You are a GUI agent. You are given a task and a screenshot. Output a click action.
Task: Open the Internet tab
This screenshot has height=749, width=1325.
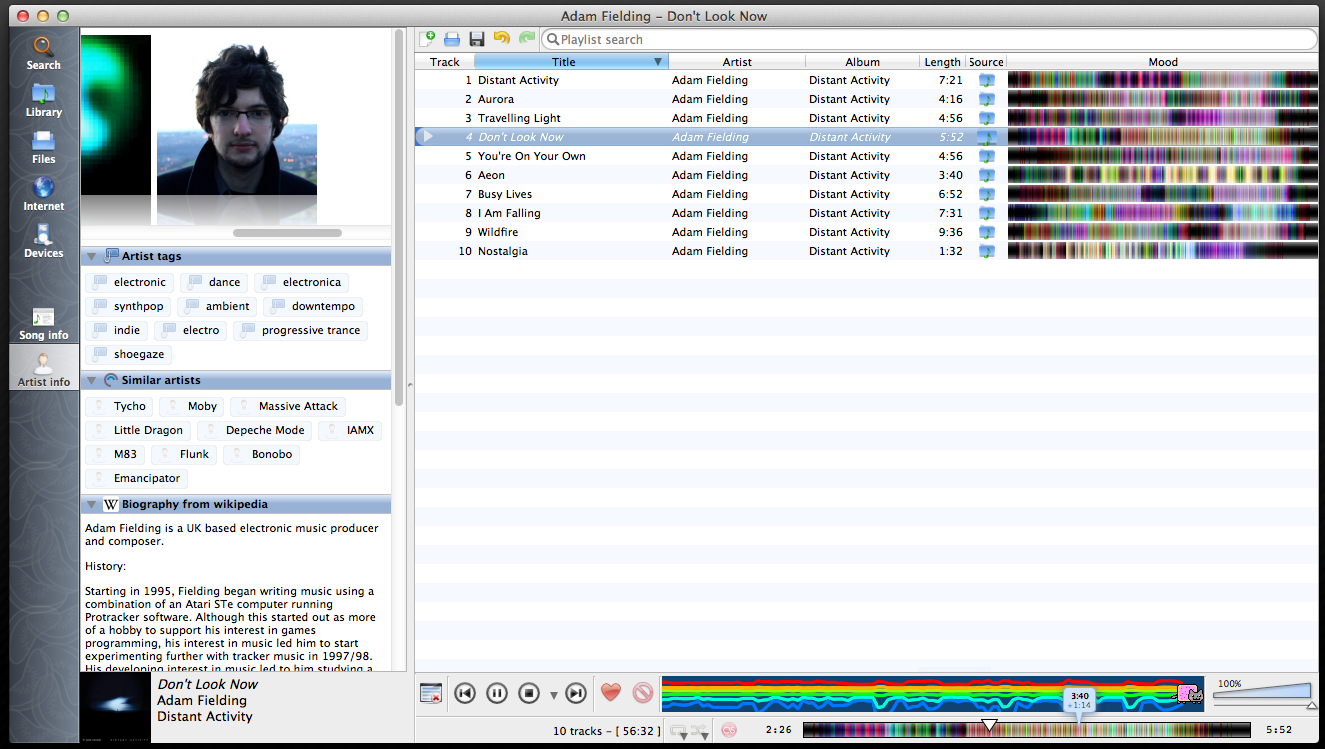click(x=43, y=192)
